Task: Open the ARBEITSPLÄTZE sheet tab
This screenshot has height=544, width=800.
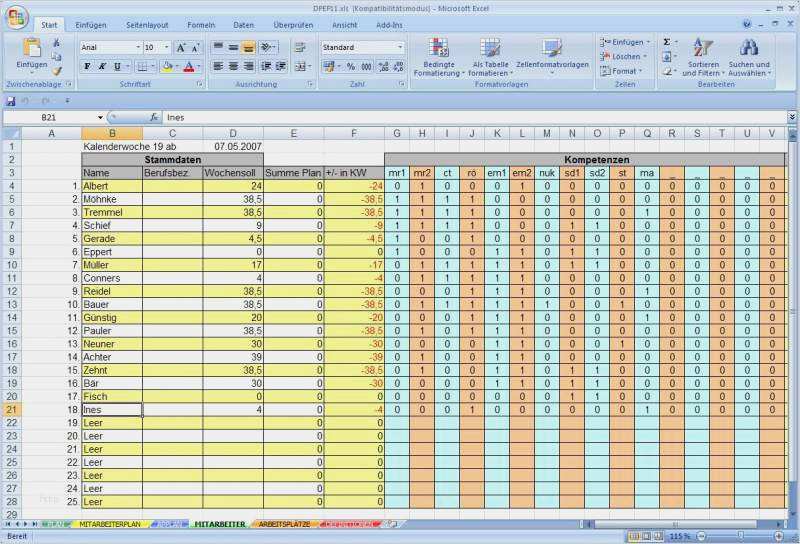Action: (x=284, y=523)
